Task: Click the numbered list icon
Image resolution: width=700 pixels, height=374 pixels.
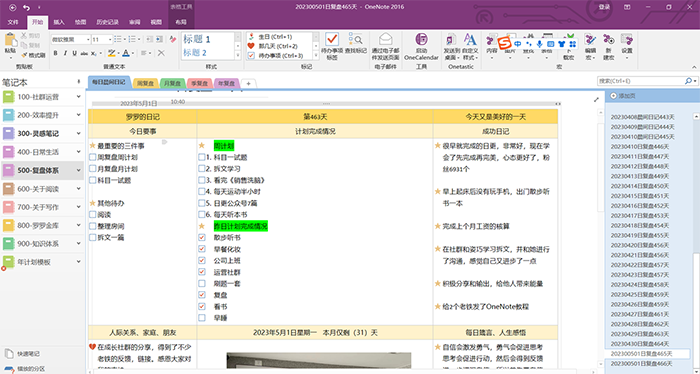Action: [x=132, y=39]
